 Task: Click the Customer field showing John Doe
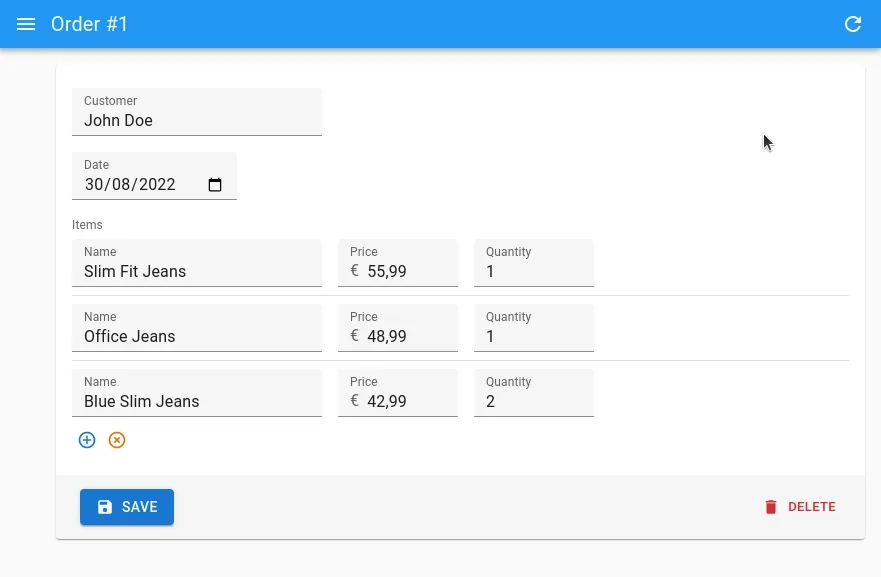[197, 120]
